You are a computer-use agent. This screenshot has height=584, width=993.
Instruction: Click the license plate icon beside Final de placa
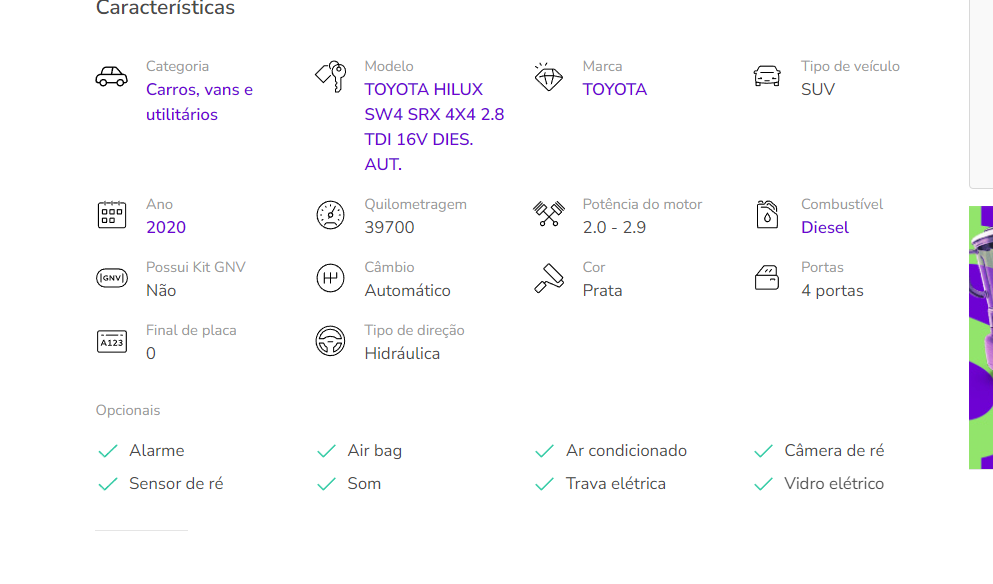(x=111, y=341)
